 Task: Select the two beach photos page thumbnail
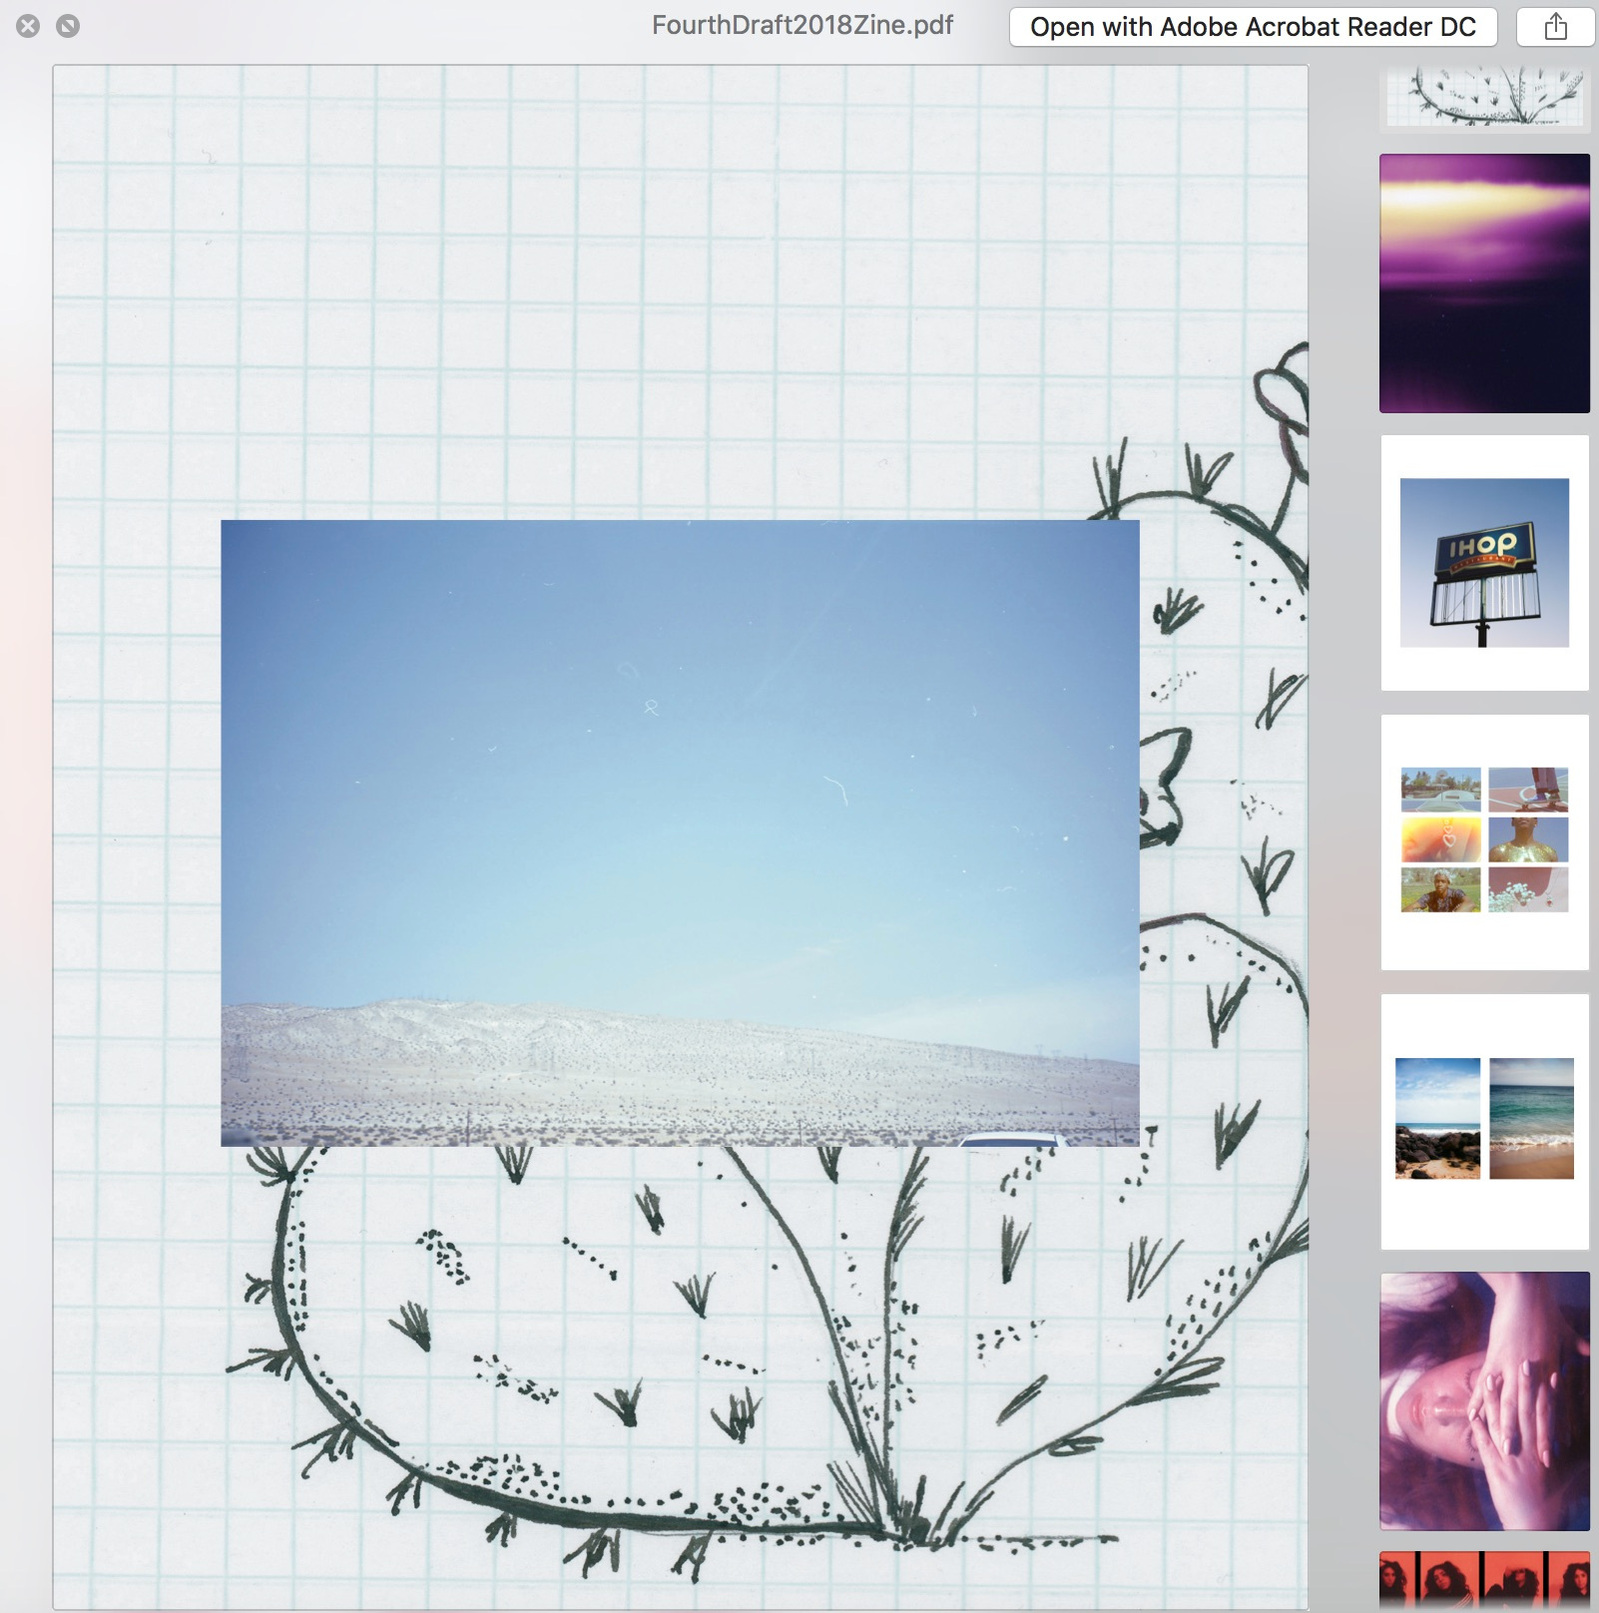tap(1484, 1122)
